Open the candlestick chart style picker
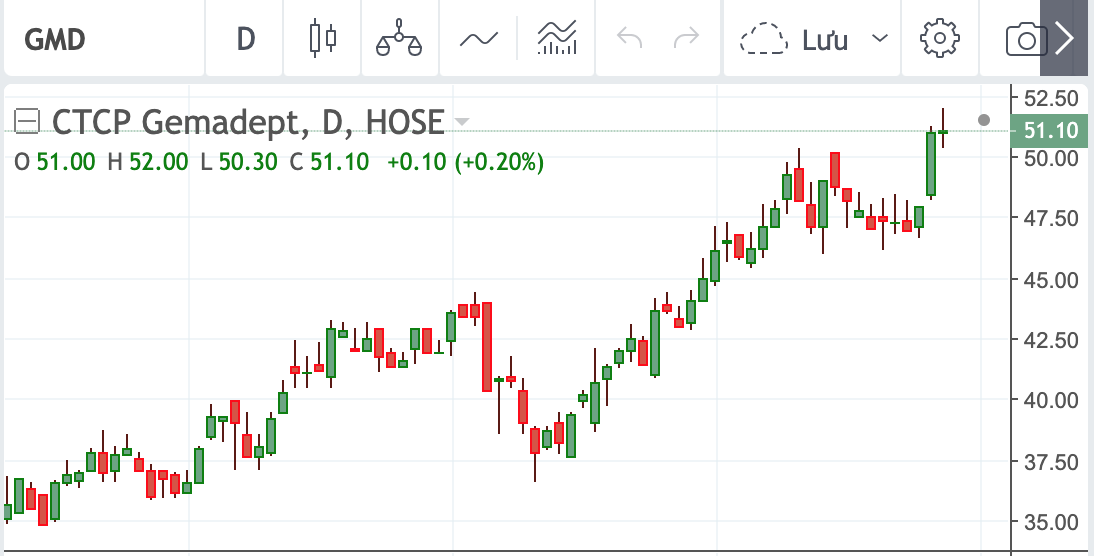Screen dimensions: 1094x556 pyautogui.click(x=322, y=39)
